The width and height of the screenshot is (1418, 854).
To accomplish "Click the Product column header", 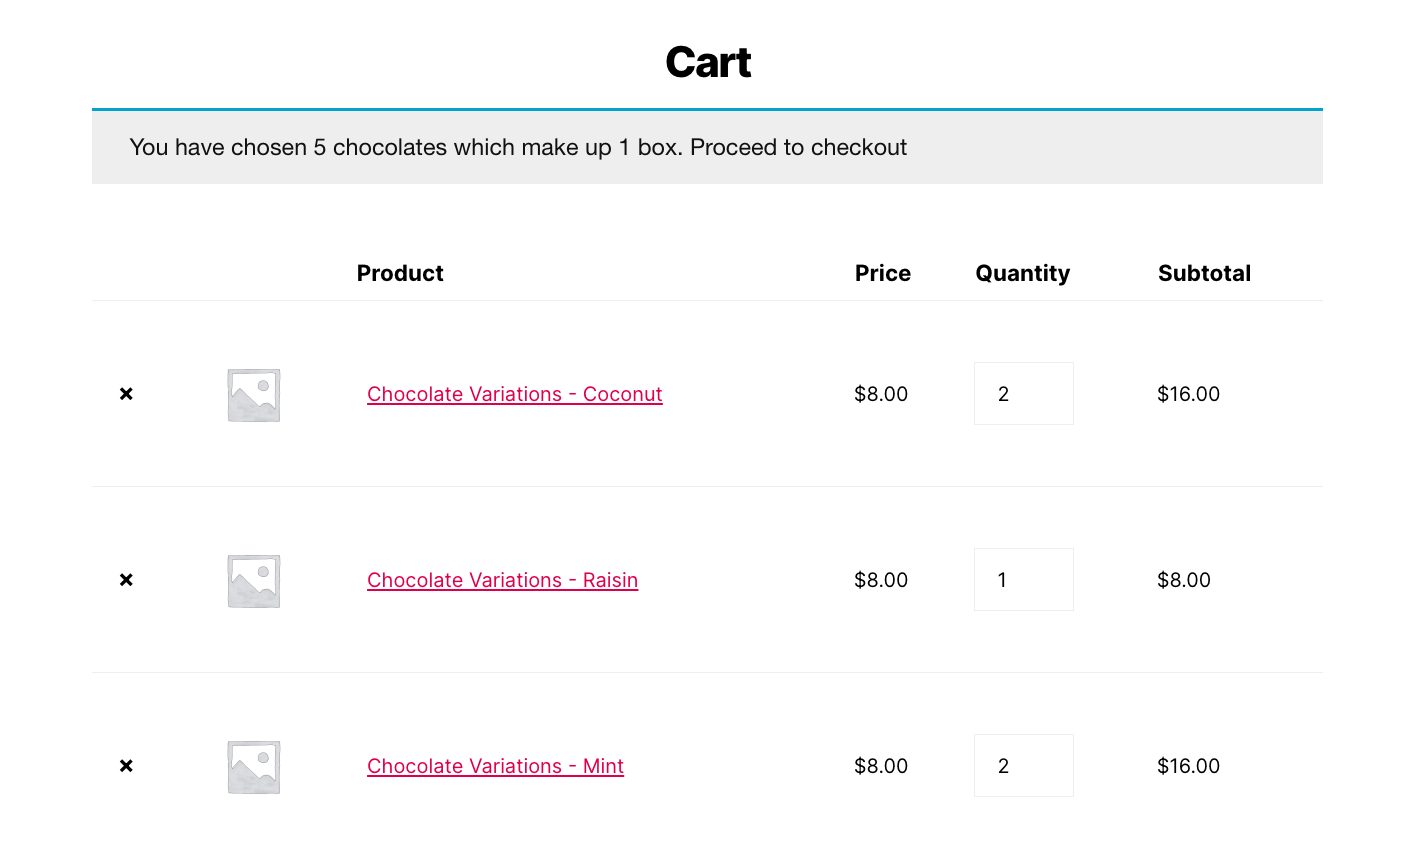I will coord(400,273).
